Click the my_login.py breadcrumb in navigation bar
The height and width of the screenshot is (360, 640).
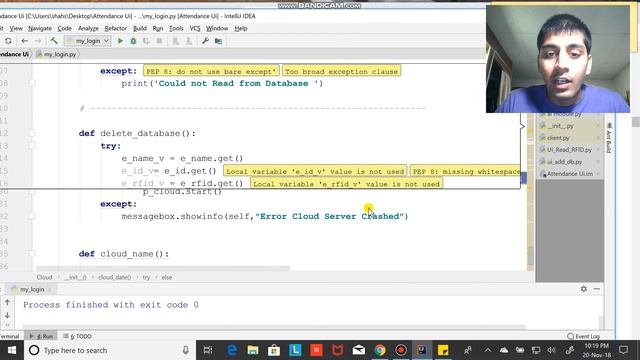(x=56, y=54)
